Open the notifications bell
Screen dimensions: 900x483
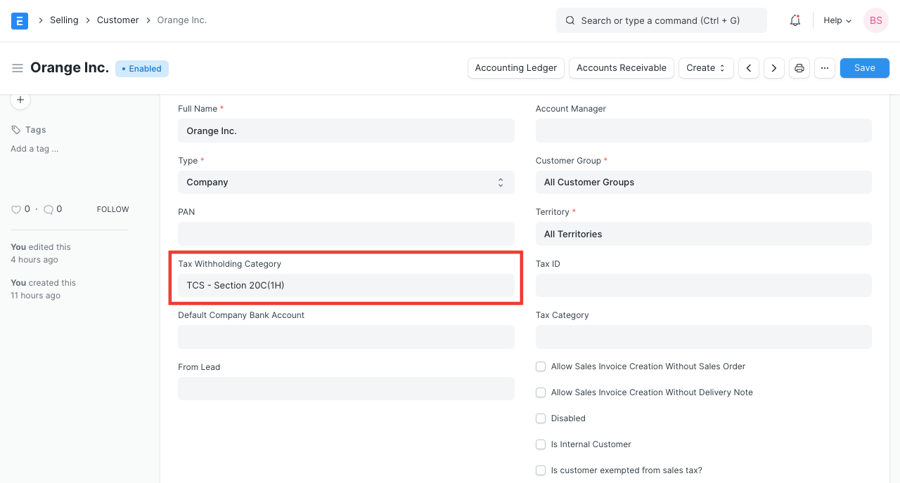tap(795, 20)
